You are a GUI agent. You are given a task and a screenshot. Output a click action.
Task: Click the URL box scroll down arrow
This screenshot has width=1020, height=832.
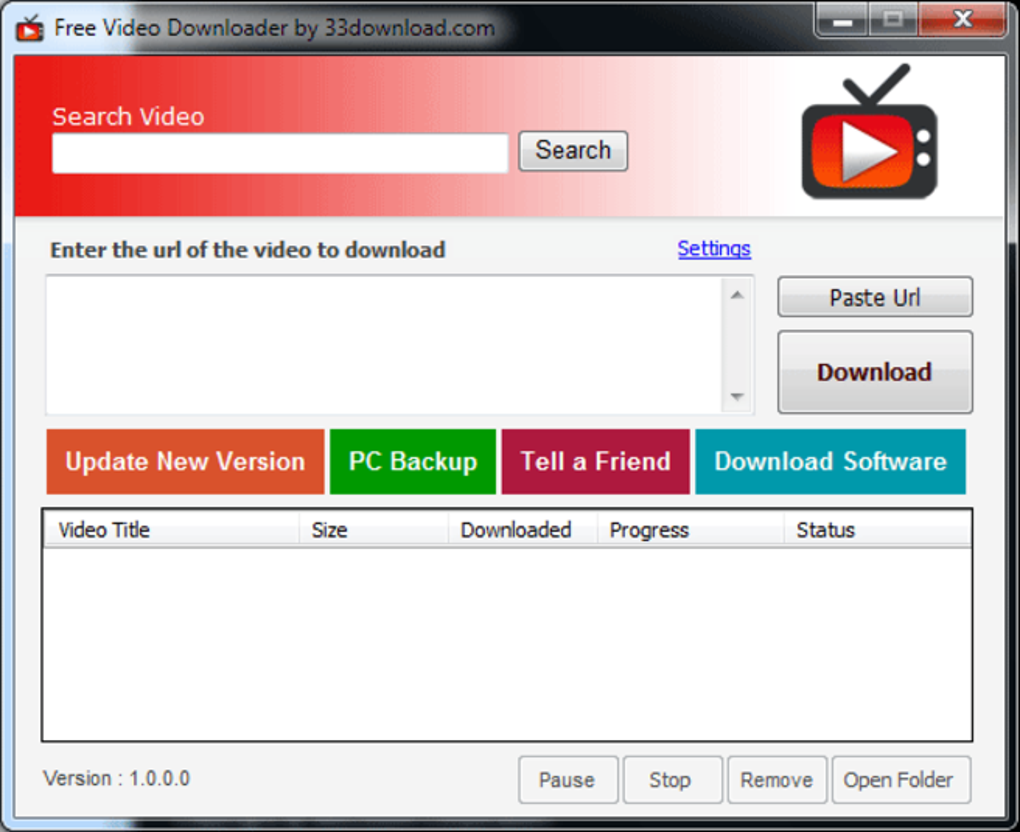click(737, 396)
